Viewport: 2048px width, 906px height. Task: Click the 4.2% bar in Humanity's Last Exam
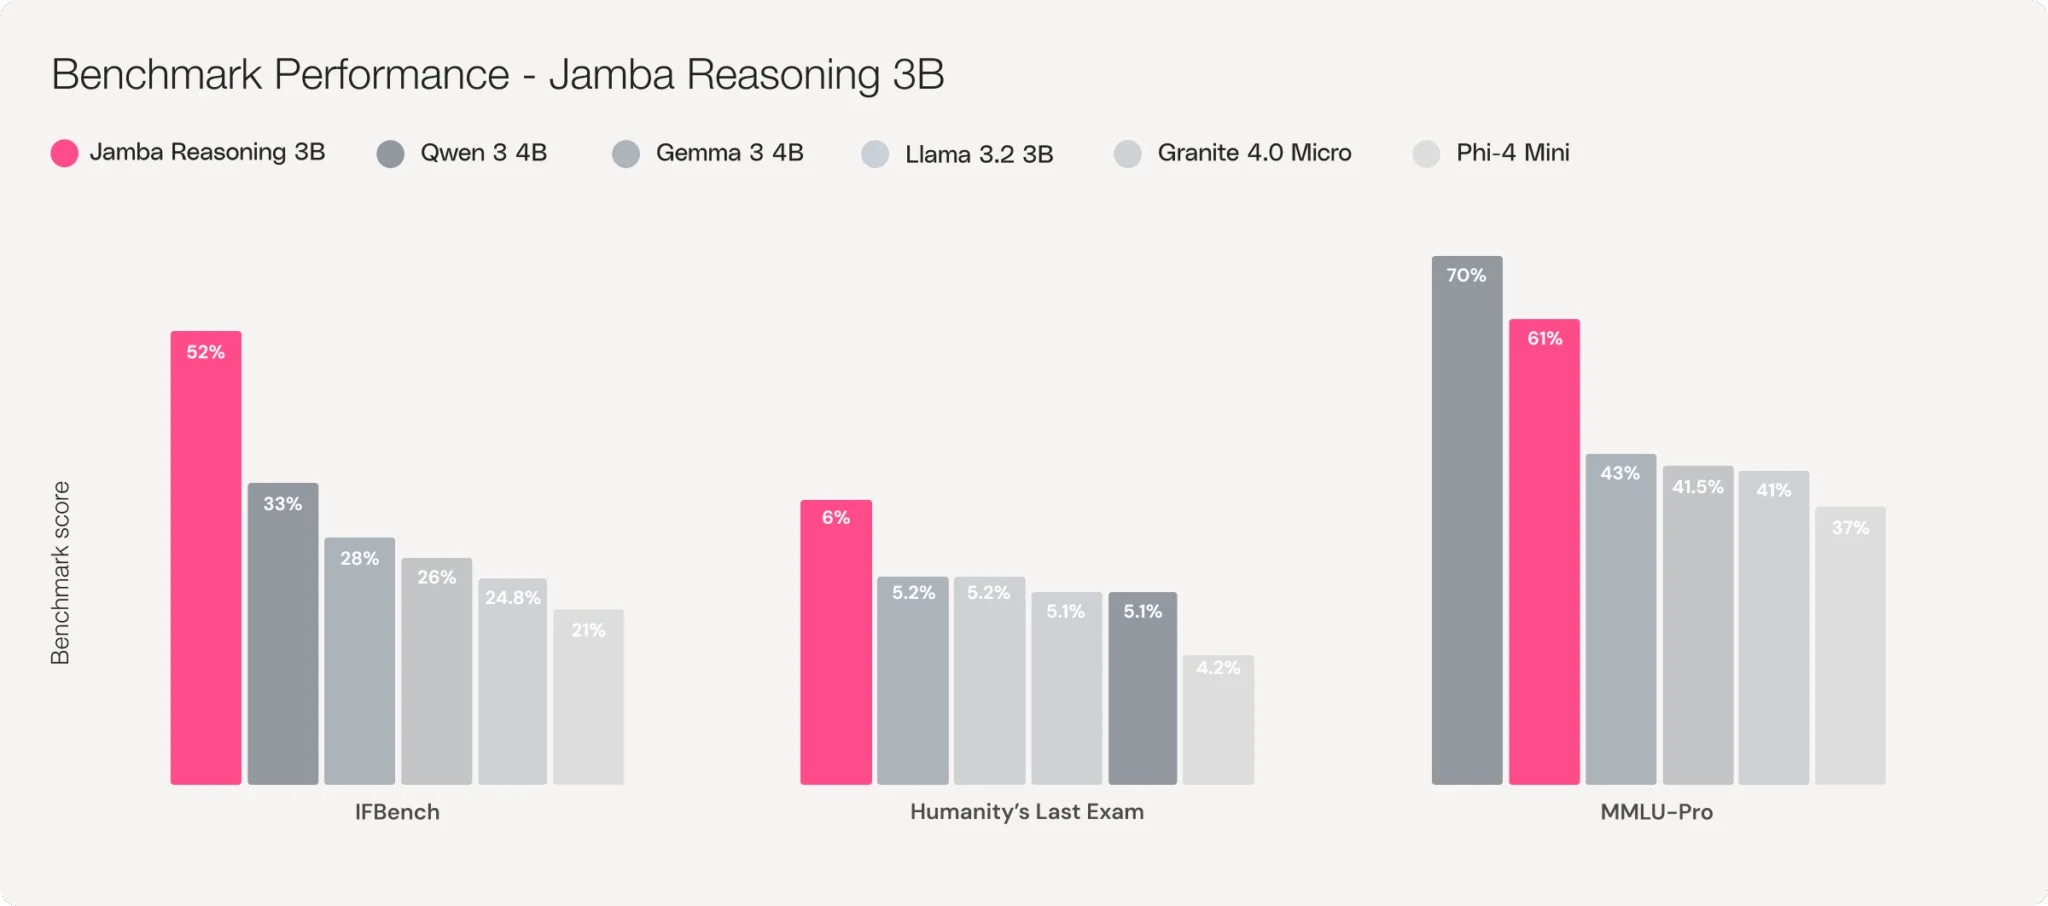pyautogui.click(x=1218, y=720)
